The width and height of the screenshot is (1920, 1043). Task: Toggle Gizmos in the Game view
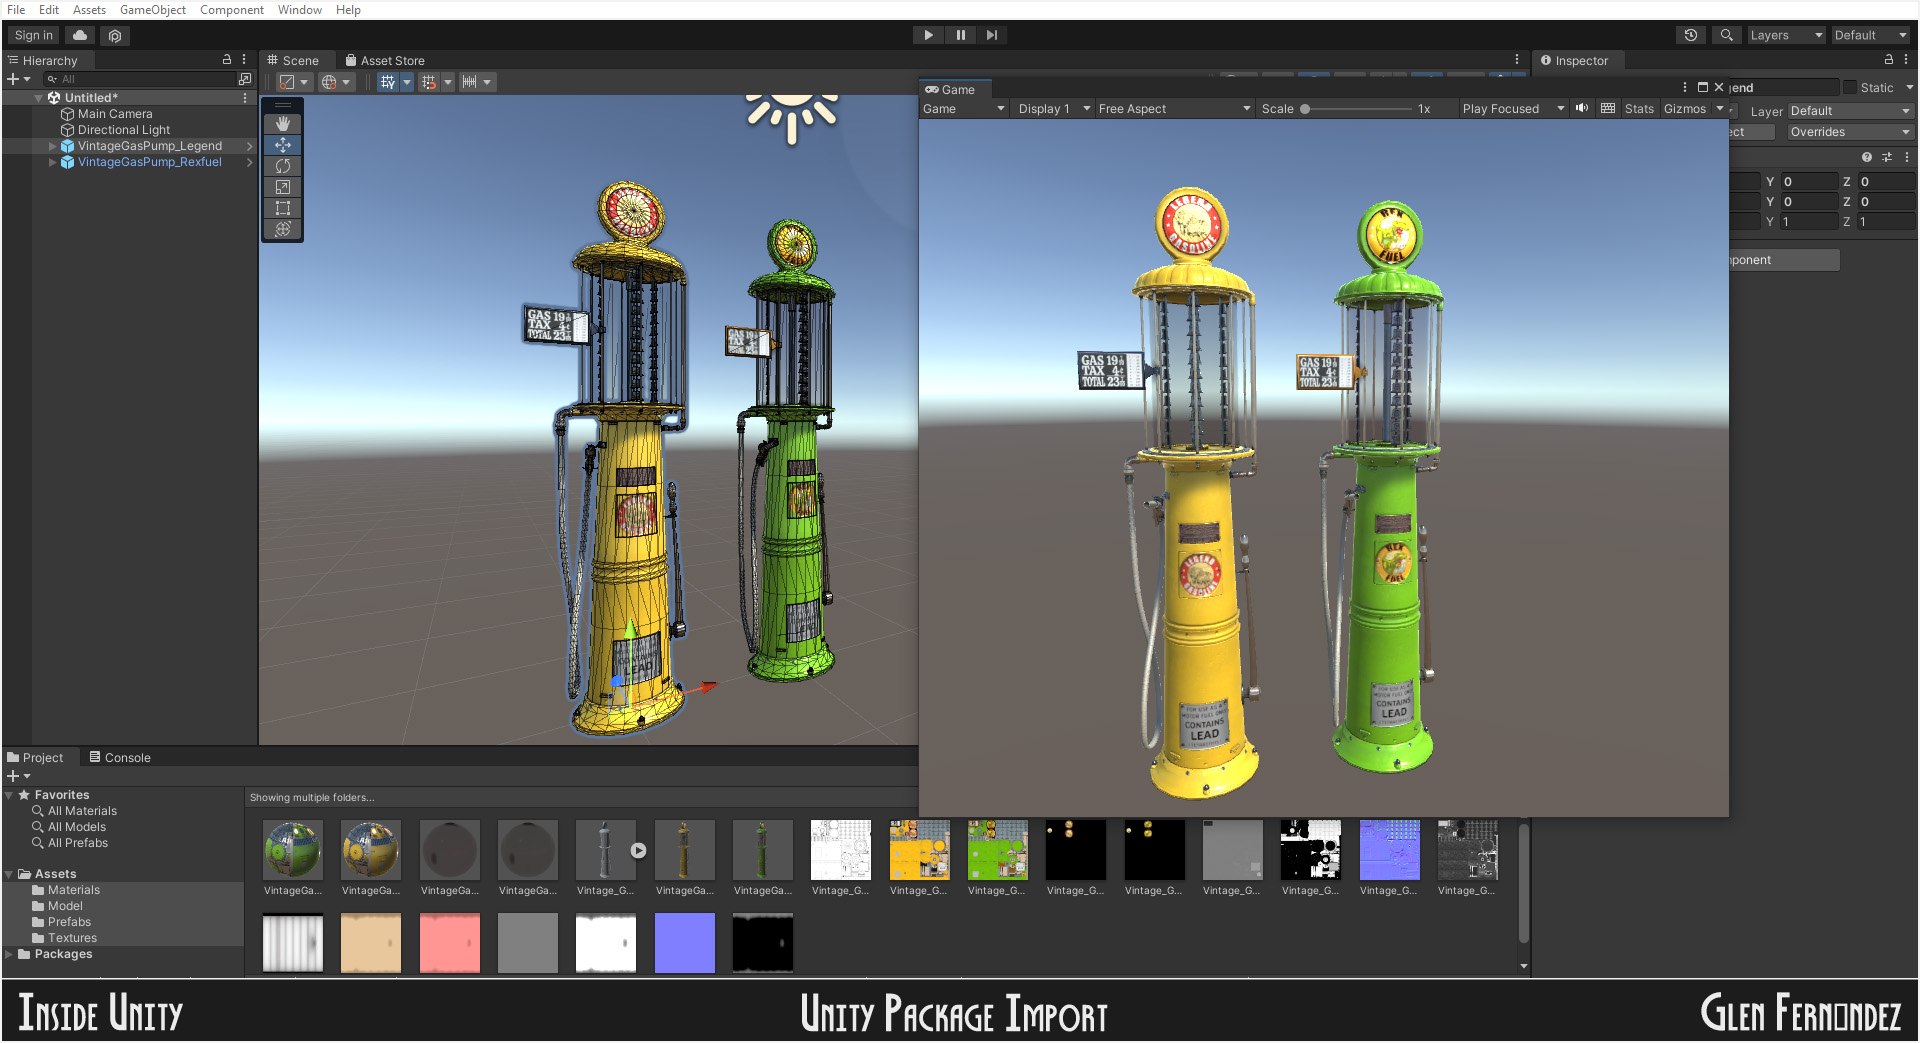(x=1685, y=108)
